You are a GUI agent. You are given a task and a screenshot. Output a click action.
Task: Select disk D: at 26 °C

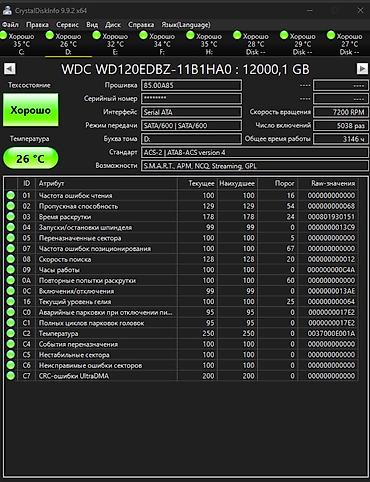68,44
